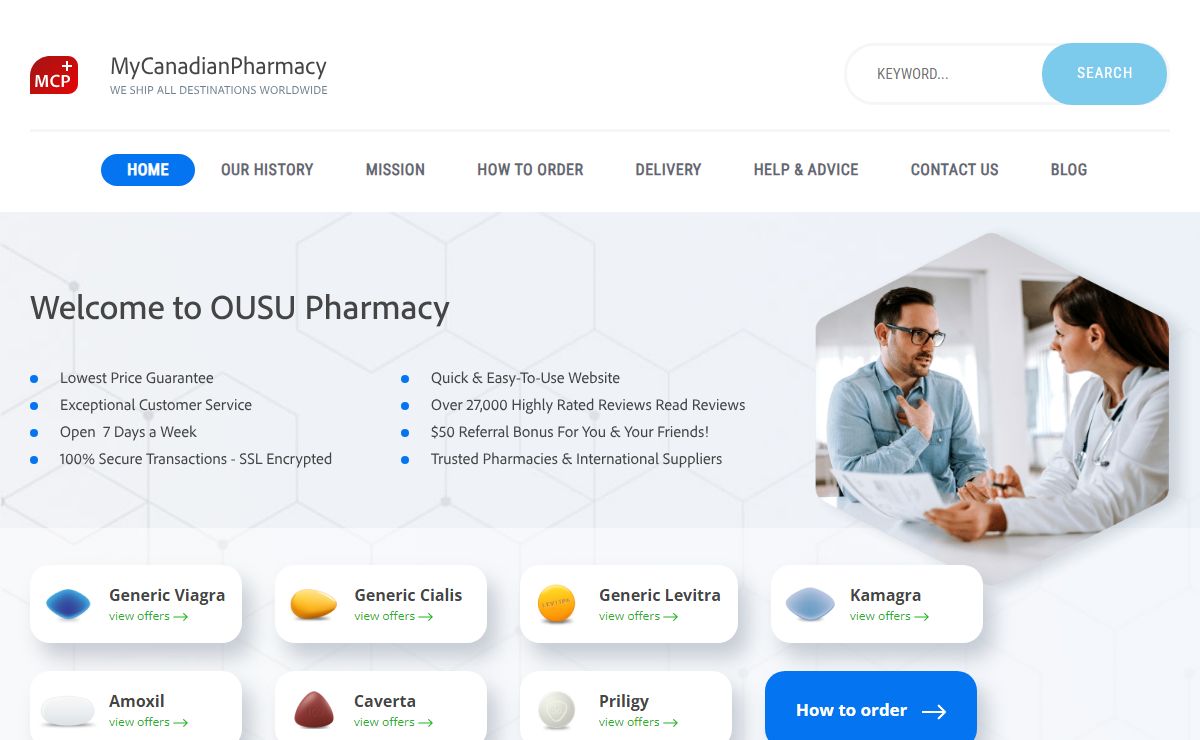Screen dimensions: 1200x740
Task: Click the MyCanadianPharmacy site title
Action: (218, 66)
